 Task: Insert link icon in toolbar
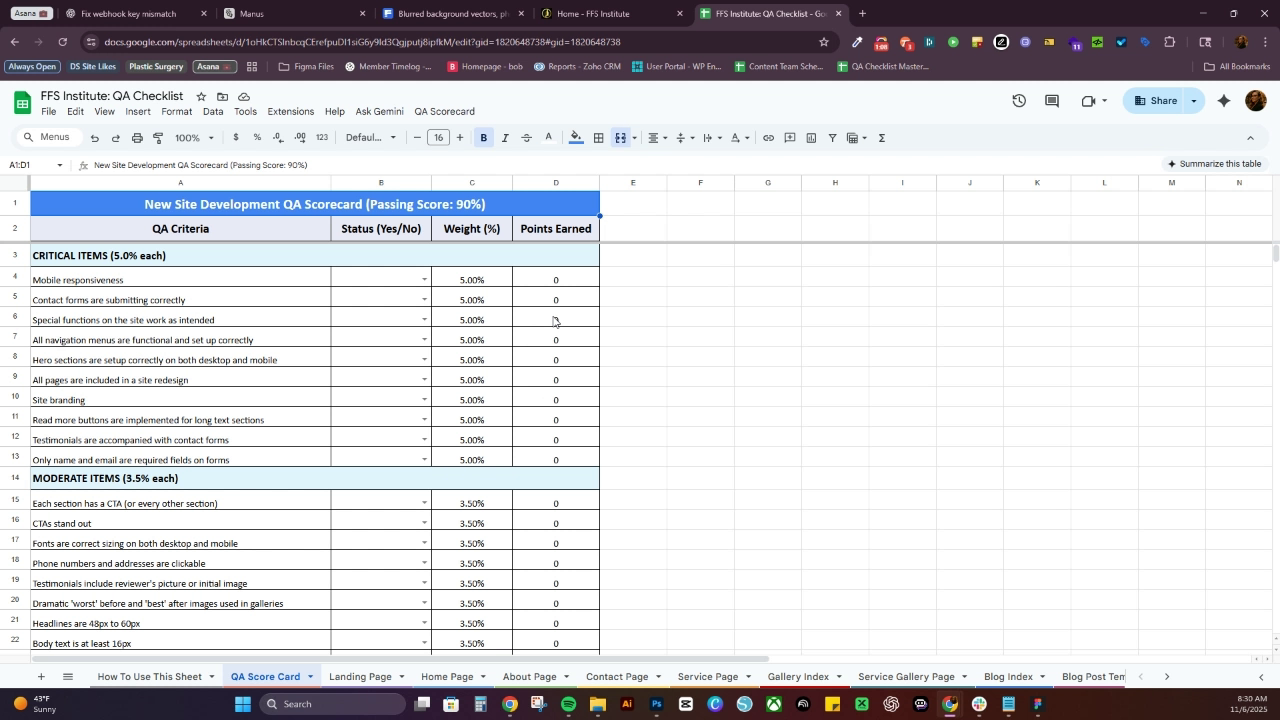tap(768, 138)
